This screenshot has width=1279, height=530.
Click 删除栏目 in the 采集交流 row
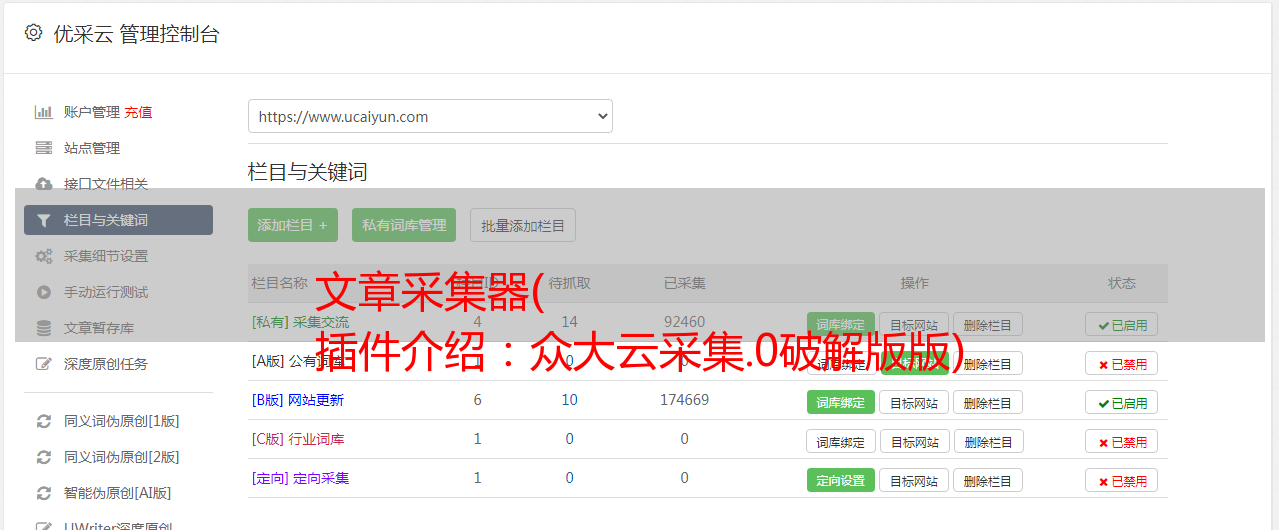tap(988, 325)
